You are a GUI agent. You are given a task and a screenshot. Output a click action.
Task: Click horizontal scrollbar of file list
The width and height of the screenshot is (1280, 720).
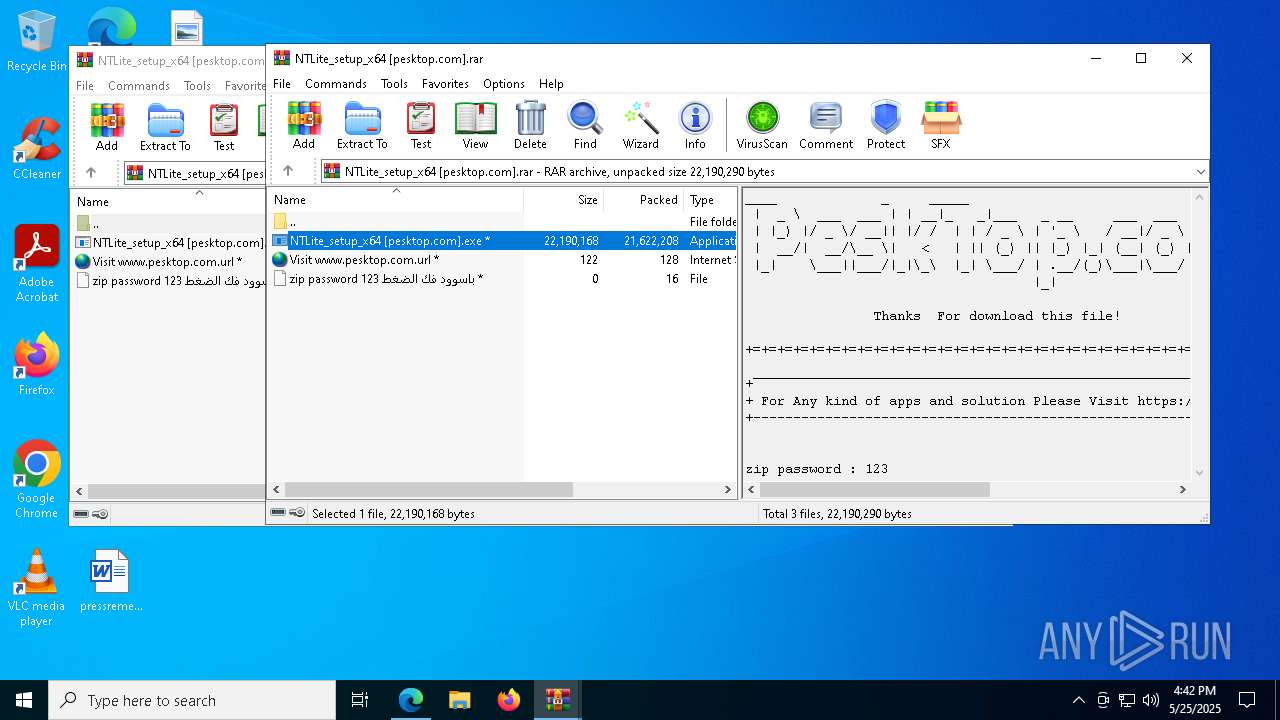tap(429, 490)
